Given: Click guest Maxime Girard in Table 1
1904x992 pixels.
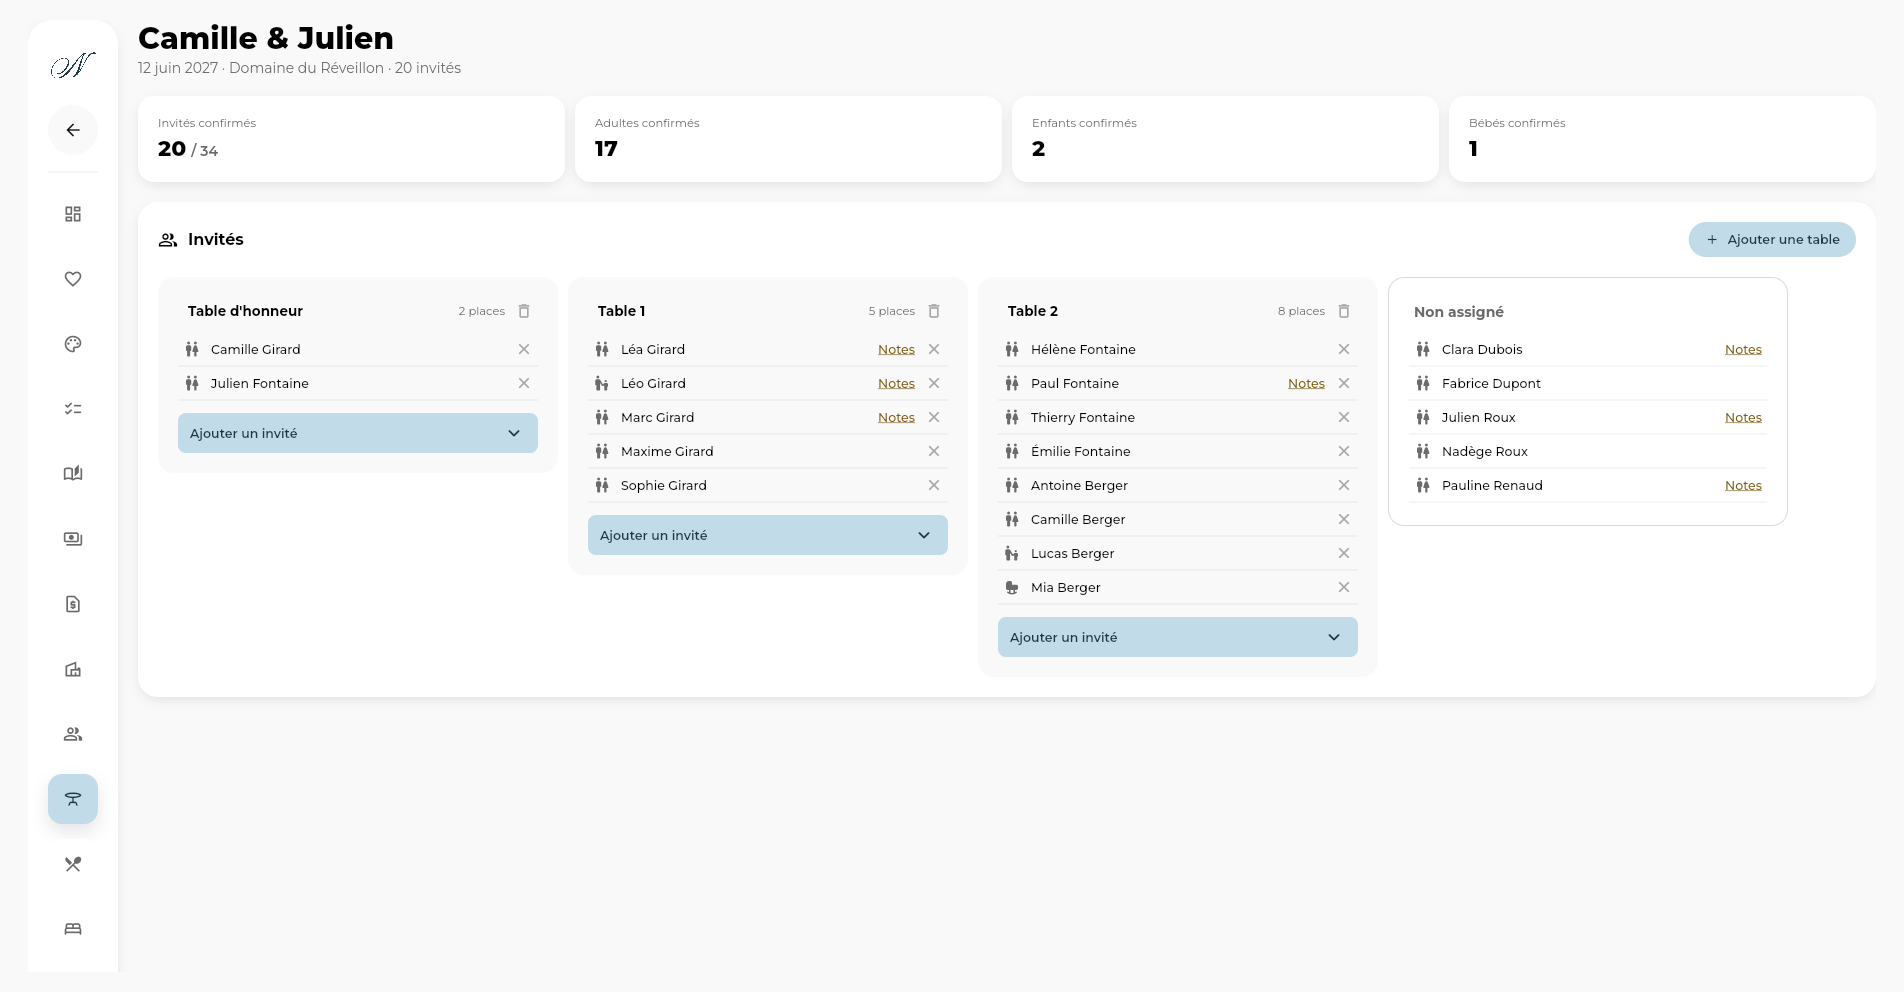Looking at the screenshot, I should point(667,451).
